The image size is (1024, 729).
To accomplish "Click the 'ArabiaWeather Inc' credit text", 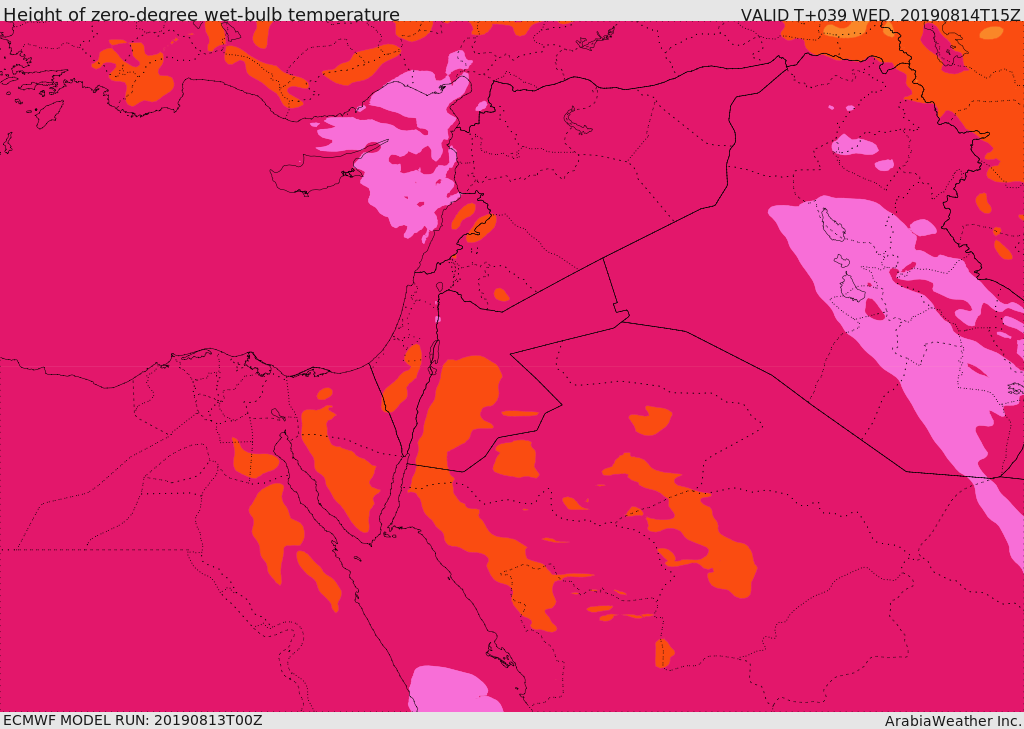I will pyautogui.click(x=953, y=721).
